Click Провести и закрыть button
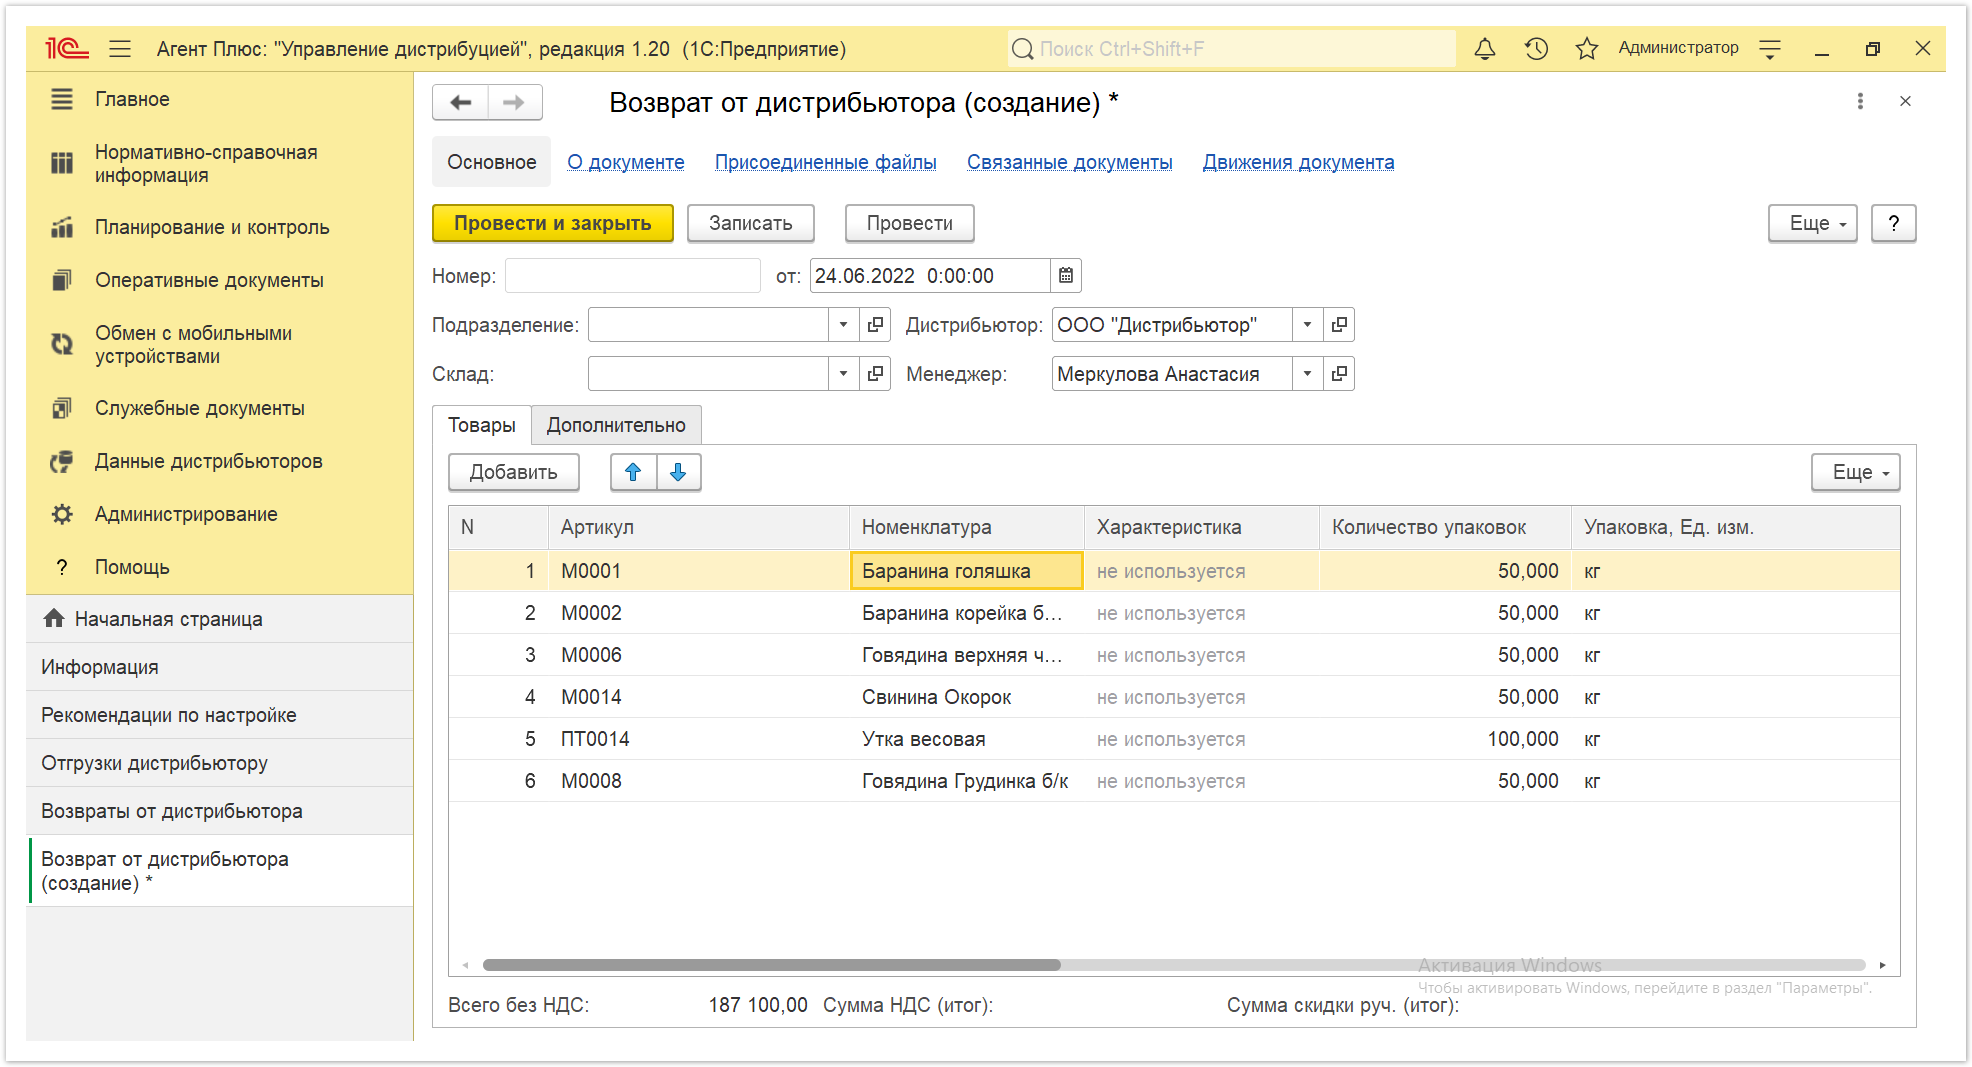 point(553,223)
